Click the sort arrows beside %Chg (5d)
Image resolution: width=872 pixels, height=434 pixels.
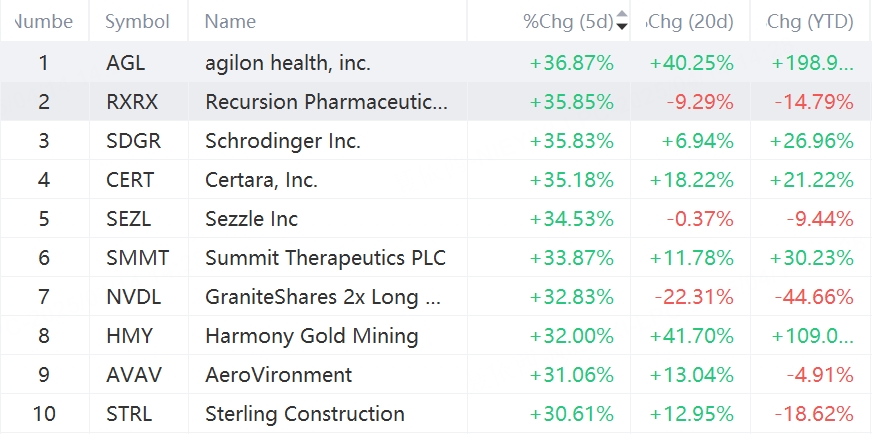coord(622,20)
